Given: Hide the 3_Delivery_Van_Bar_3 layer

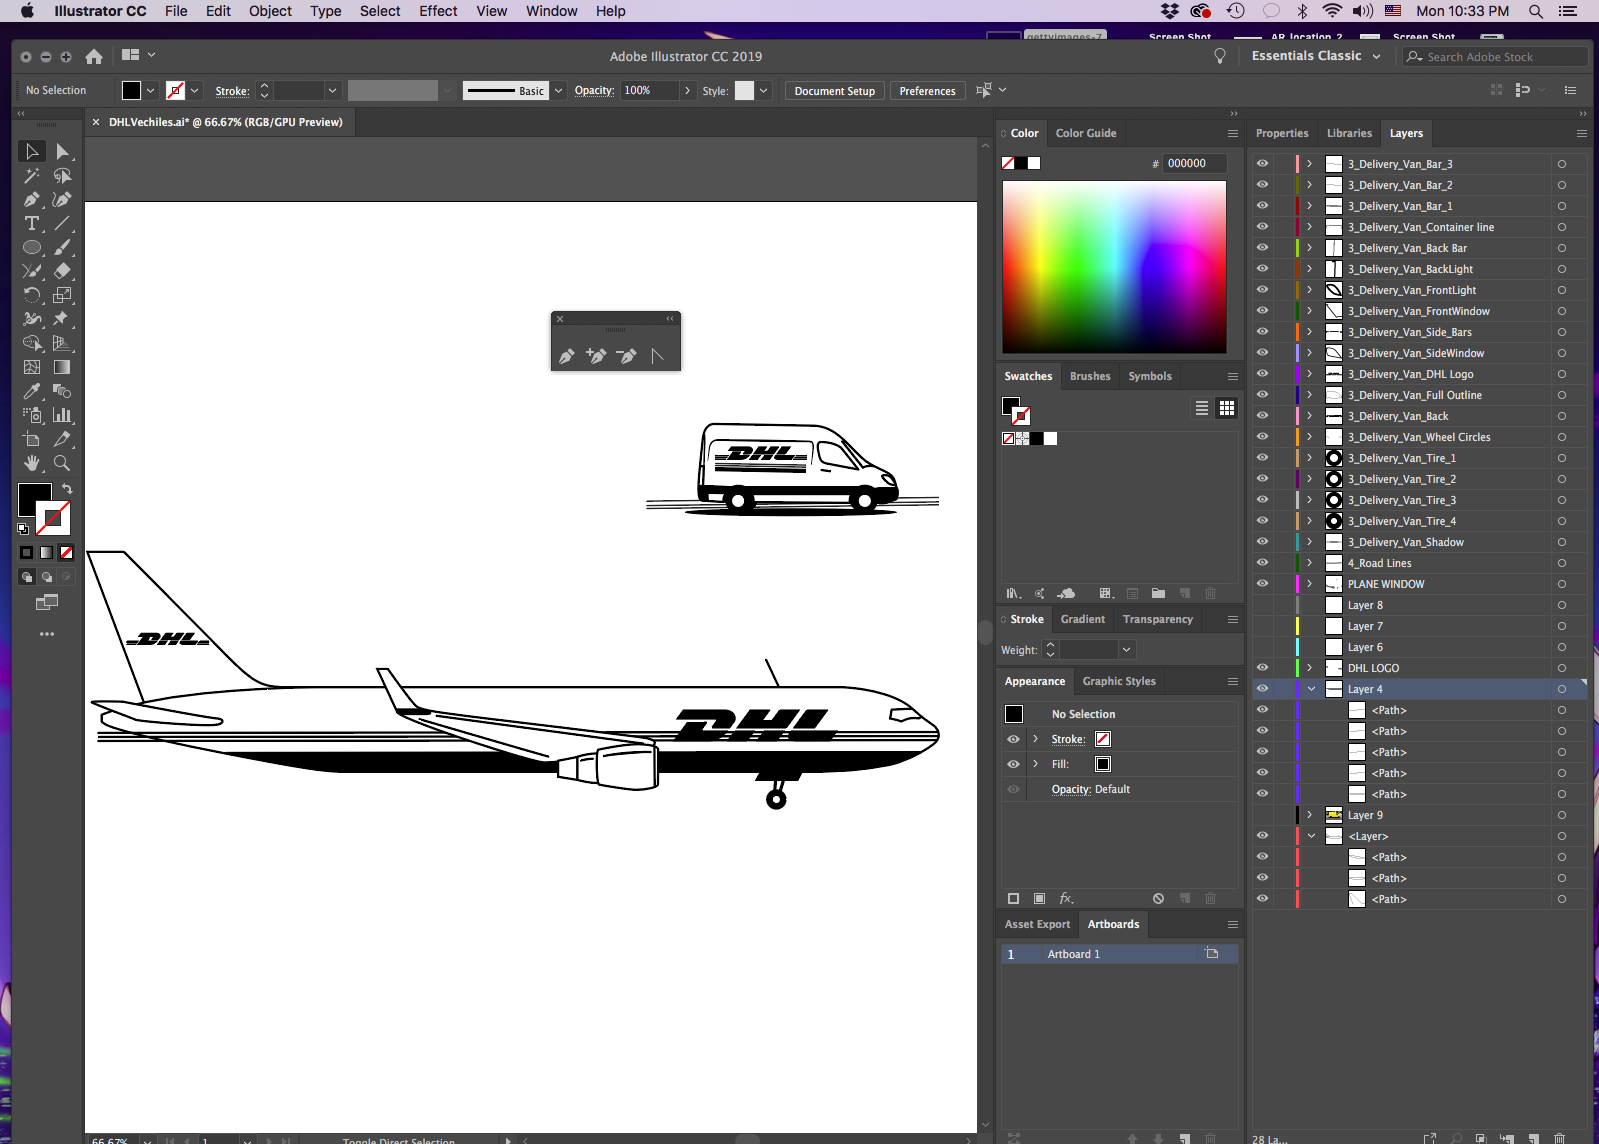Looking at the screenshot, I should pos(1262,164).
